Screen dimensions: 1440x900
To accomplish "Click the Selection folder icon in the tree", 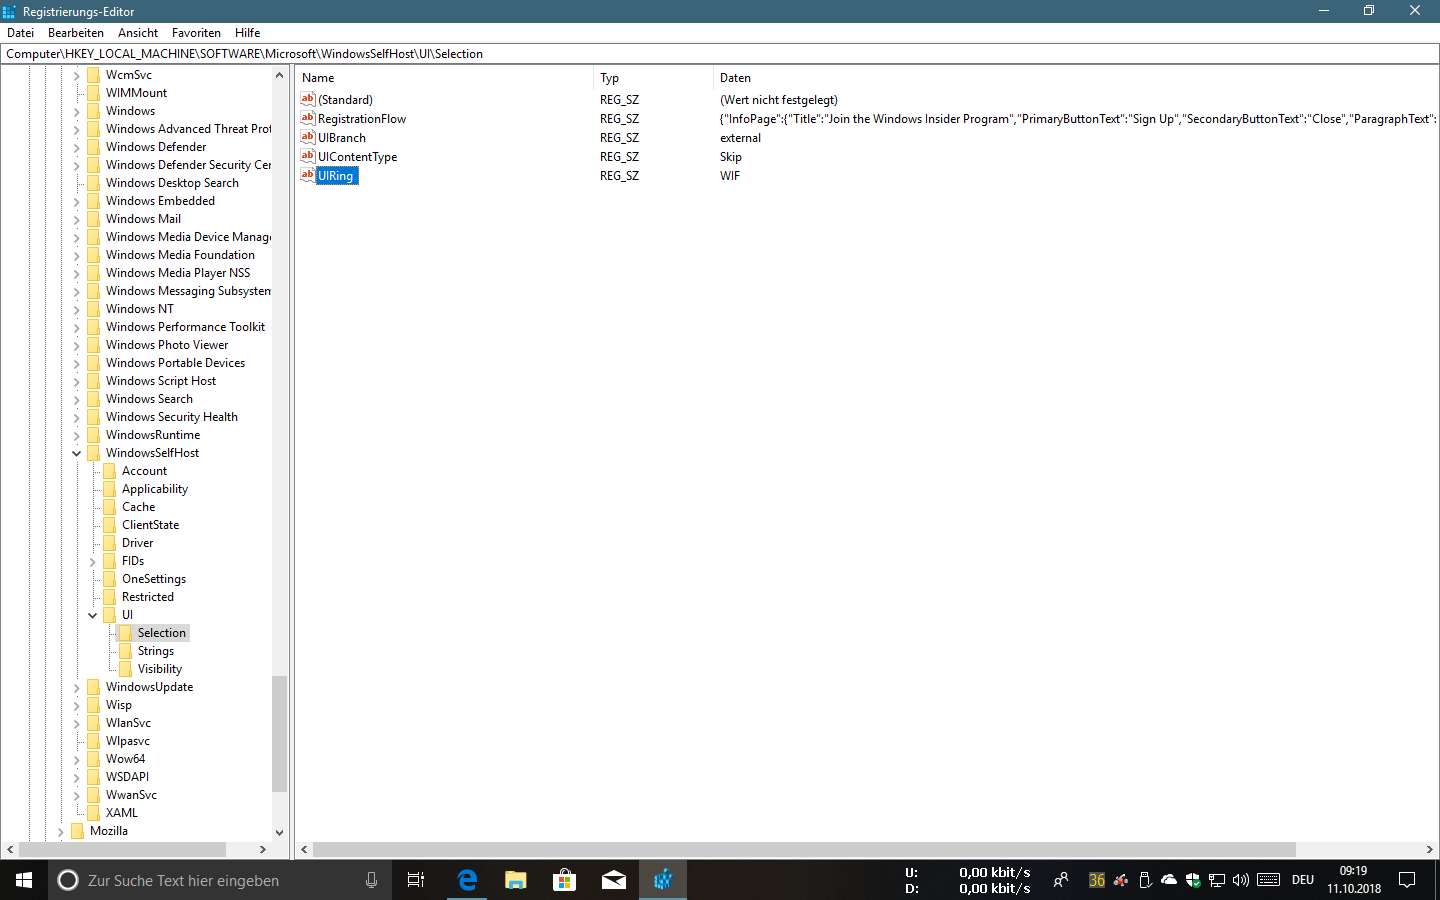I will coord(126,633).
